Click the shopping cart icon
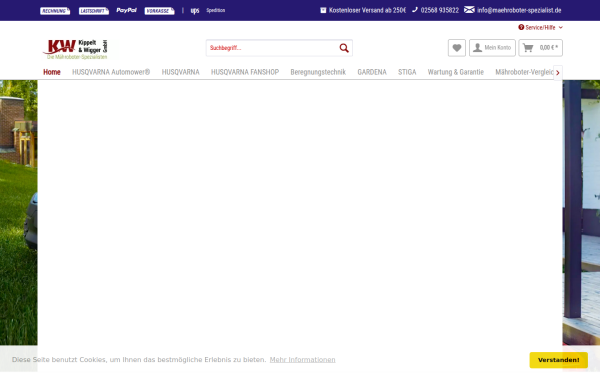The width and height of the screenshot is (600, 375). 528,48
